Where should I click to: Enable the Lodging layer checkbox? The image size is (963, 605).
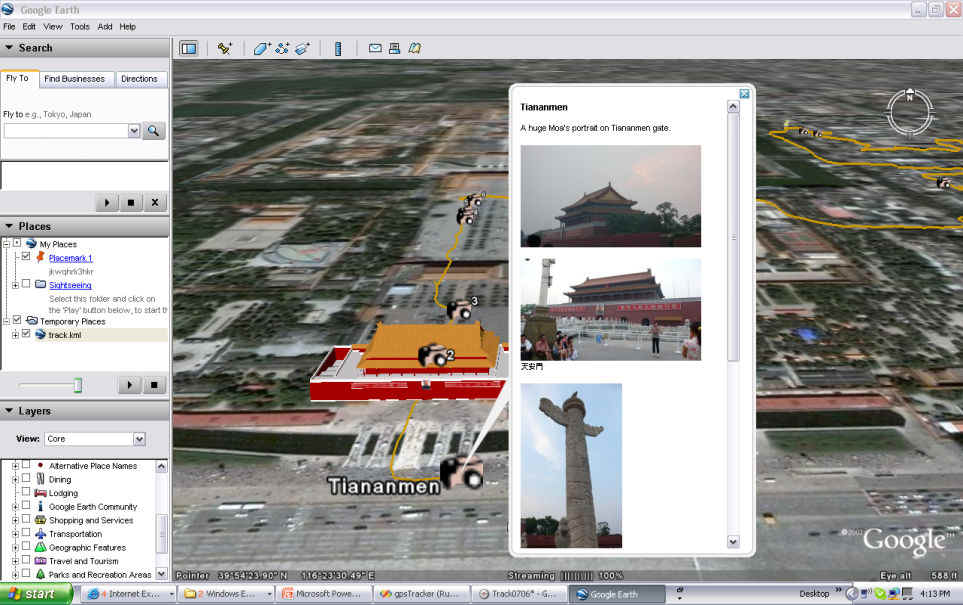26,491
